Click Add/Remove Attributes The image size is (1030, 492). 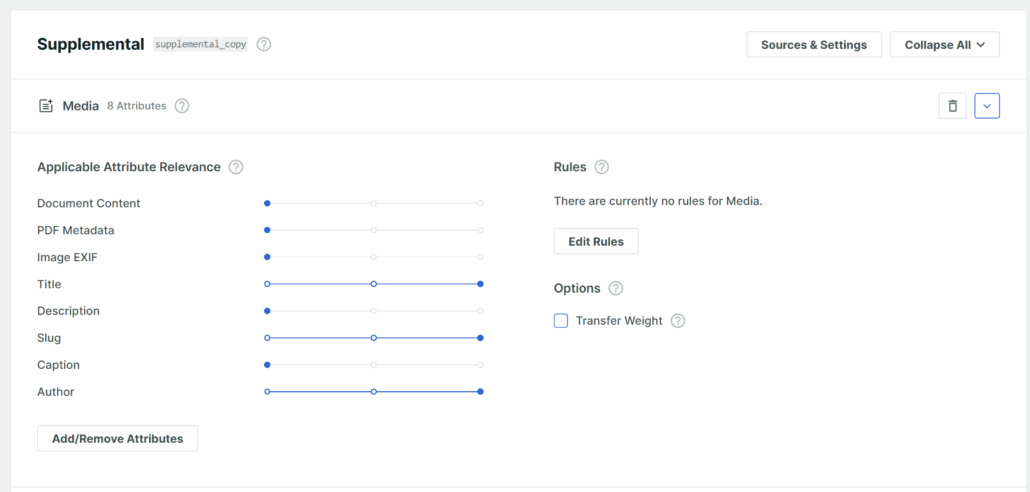pos(118,438)
